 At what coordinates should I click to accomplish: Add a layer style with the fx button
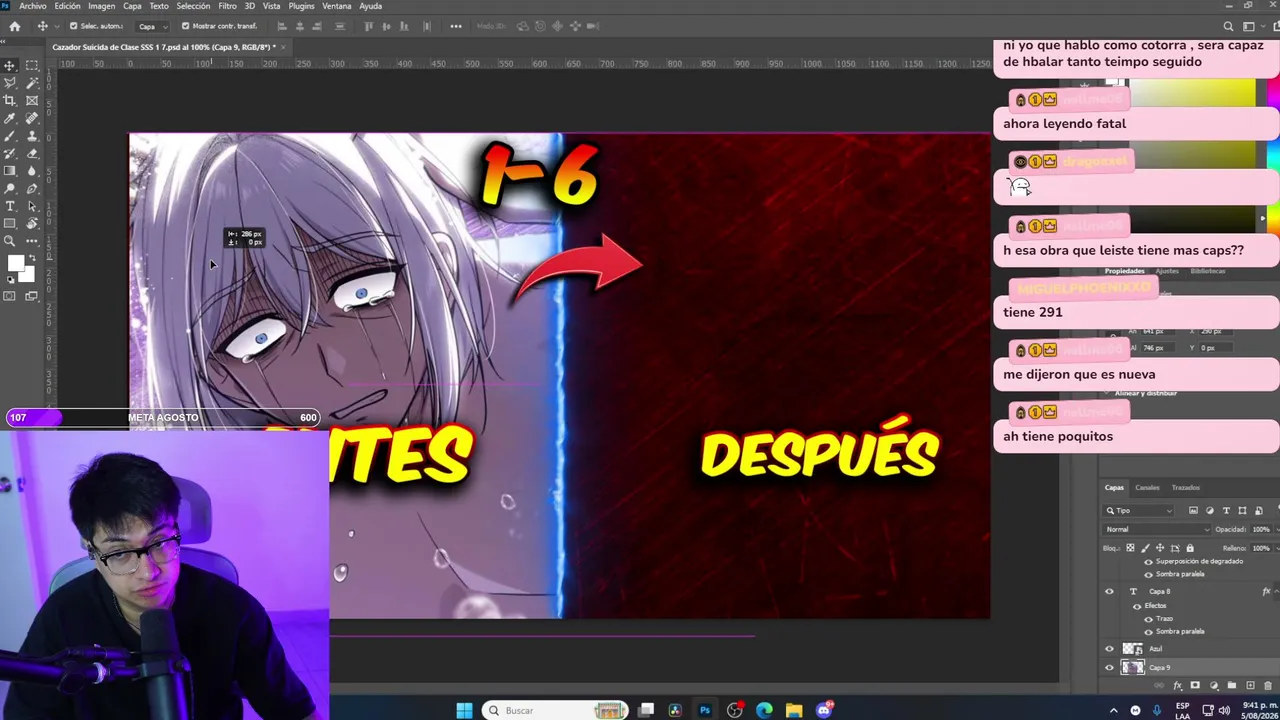tap(1178, 686)
